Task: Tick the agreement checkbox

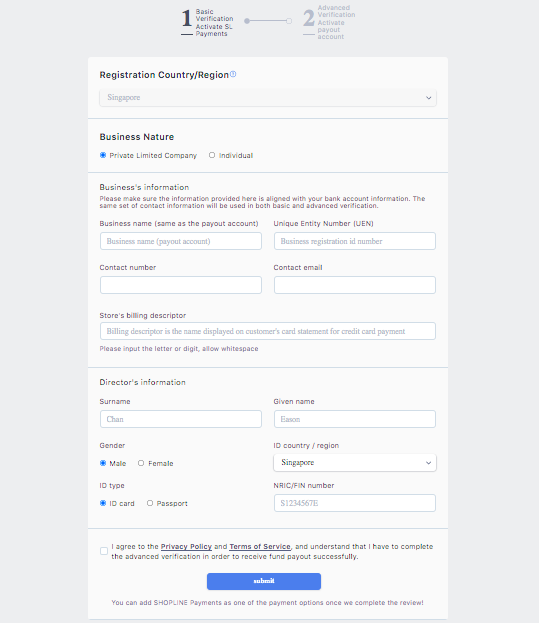Action: pos(104,551)
